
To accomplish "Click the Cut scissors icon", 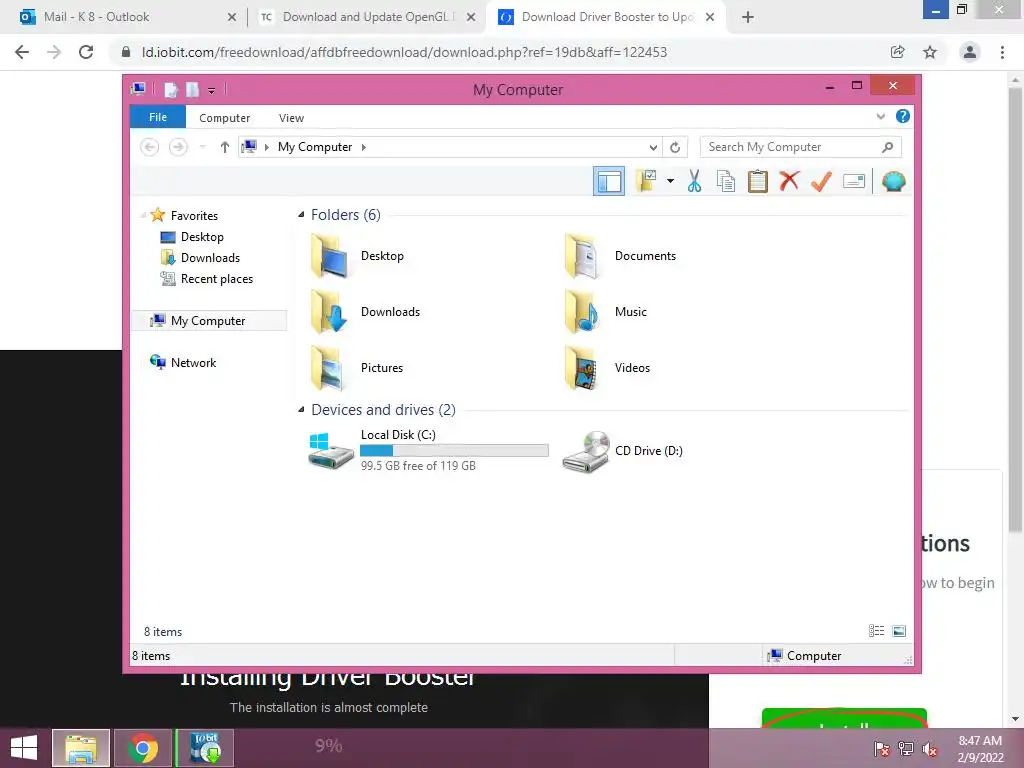I will 694,181.
